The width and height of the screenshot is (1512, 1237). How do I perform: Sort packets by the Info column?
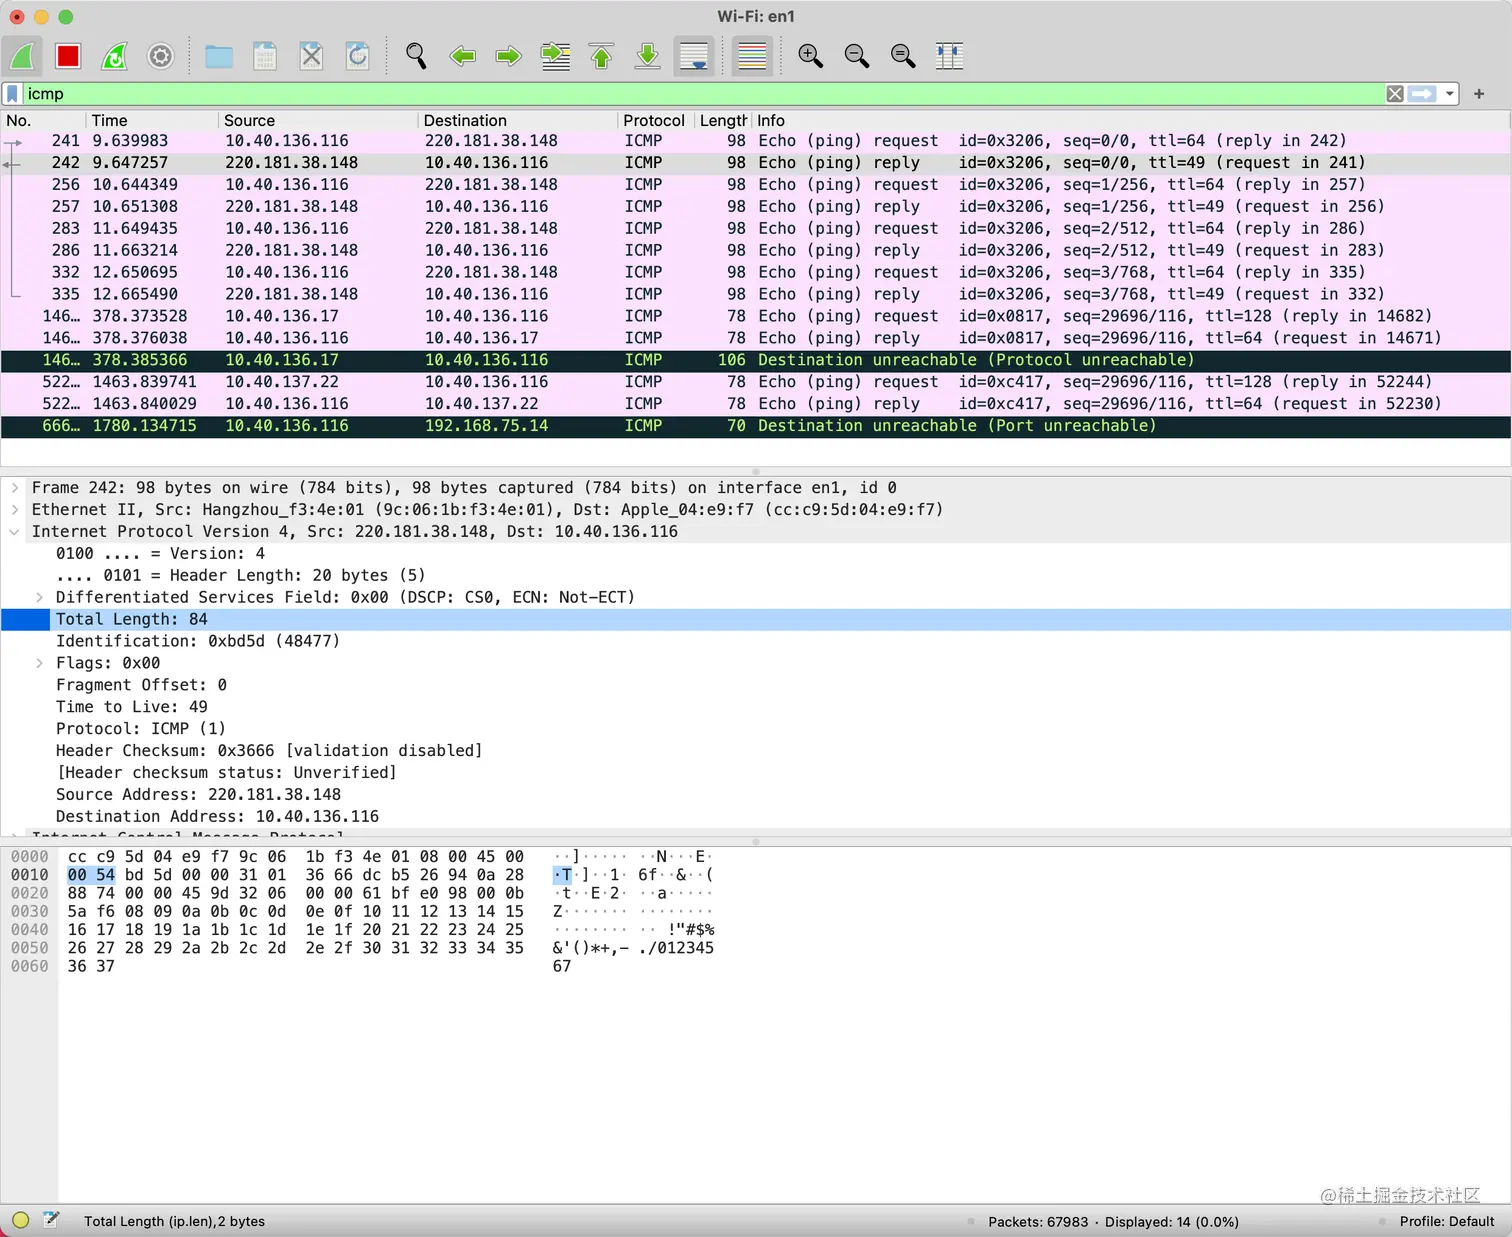coord(1130,120)
